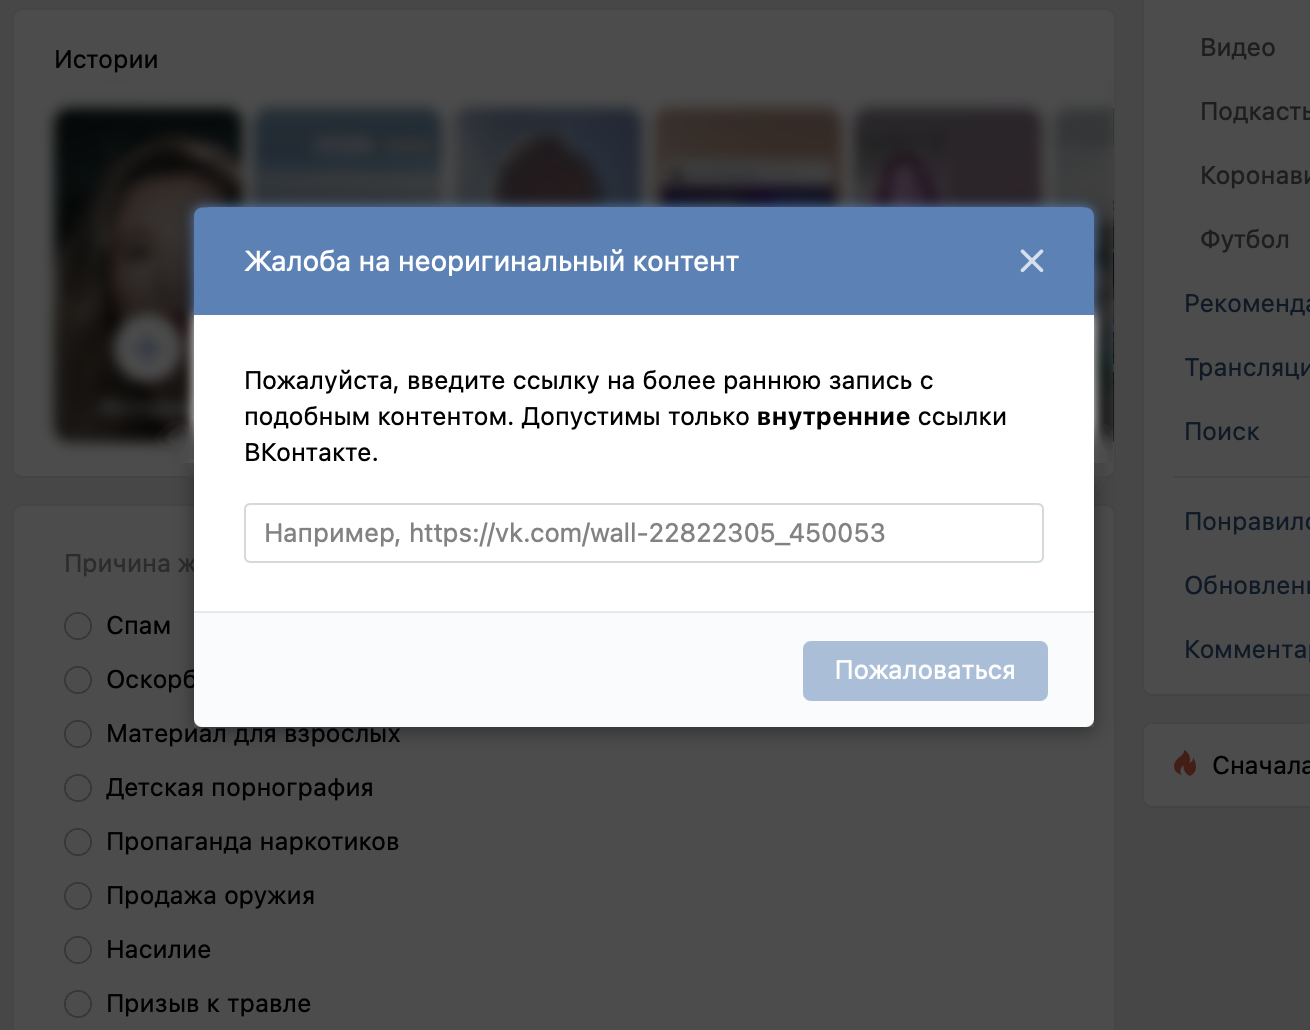
Task: Click the link input field for earlier post
Action: tap(644, 533)
